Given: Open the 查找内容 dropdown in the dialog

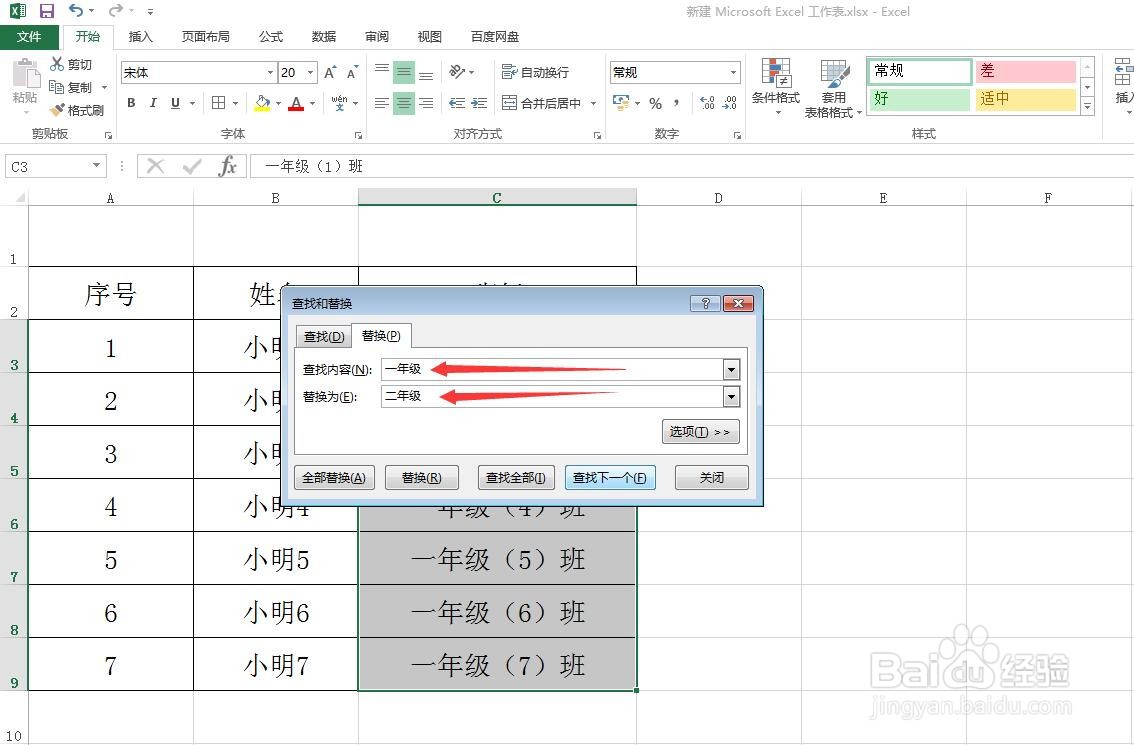Looking at the screenshot, I should [x=731, y=368].
